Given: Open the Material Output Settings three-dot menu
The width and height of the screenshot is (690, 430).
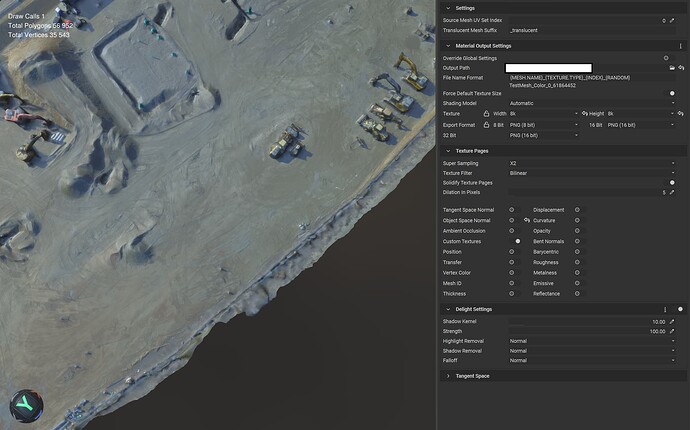Looking at the screenshot, I should click(680, 46).
